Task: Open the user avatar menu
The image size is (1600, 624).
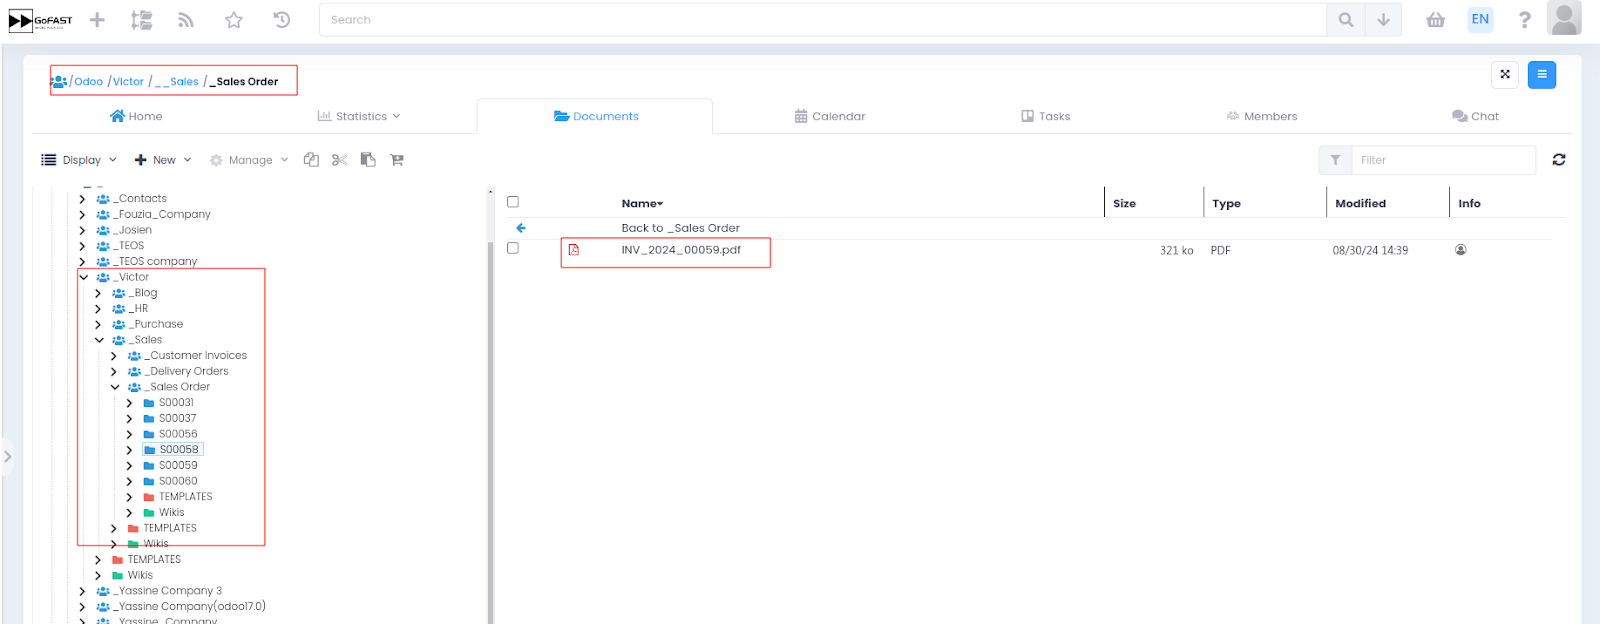Action: point(1564,18)
